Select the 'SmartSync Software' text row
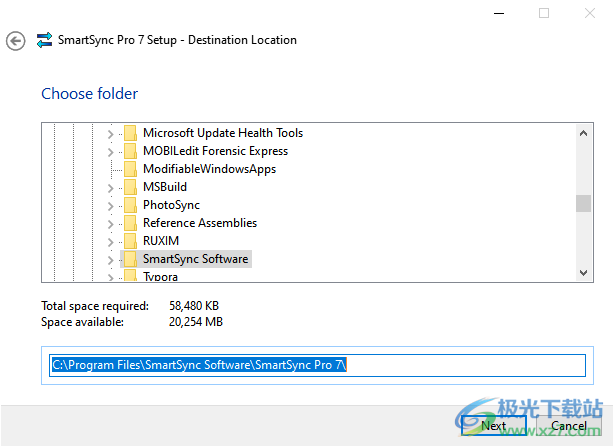614x447 pixels. point(195,259)
